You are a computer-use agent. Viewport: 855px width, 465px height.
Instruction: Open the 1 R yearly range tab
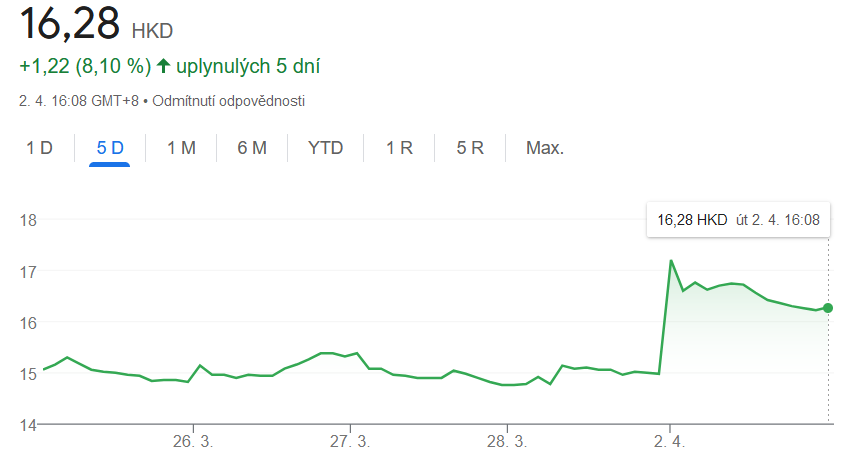point(400,148)
